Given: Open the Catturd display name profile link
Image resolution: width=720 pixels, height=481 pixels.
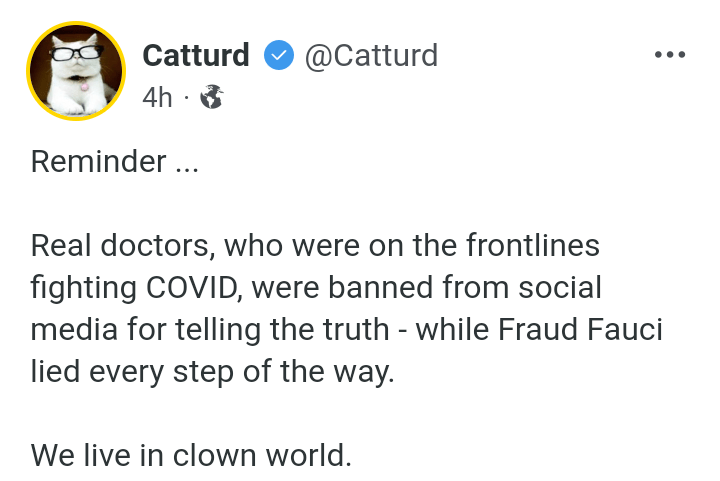Looking at the screenshot, I should [196, 56].
